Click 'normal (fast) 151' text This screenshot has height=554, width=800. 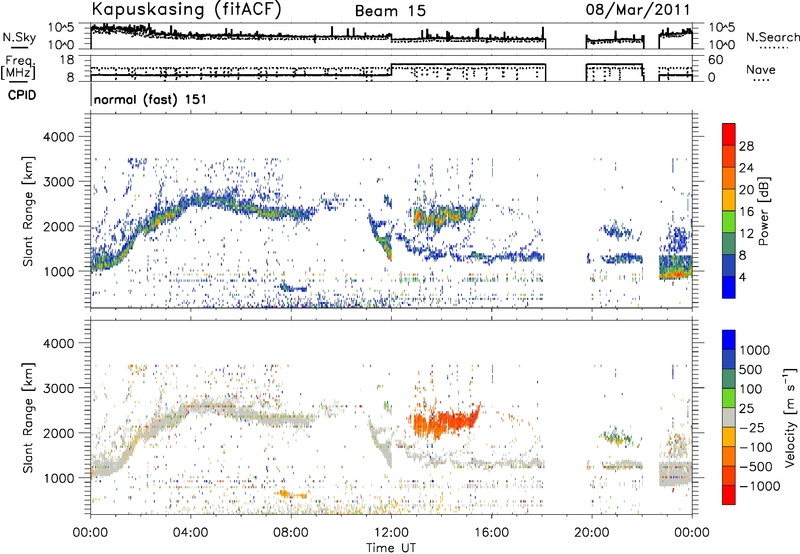point(151,99)
